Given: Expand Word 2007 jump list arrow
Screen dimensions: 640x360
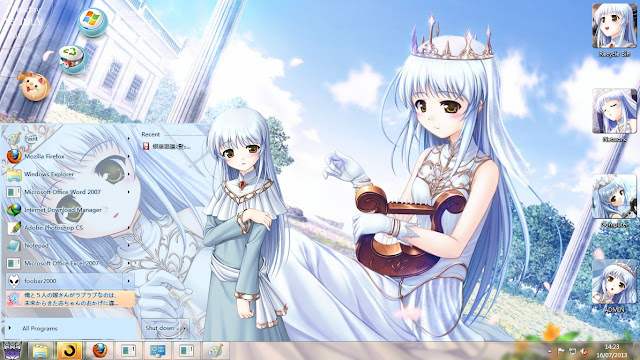Looking at the screenshot, I should pos(129,192).
